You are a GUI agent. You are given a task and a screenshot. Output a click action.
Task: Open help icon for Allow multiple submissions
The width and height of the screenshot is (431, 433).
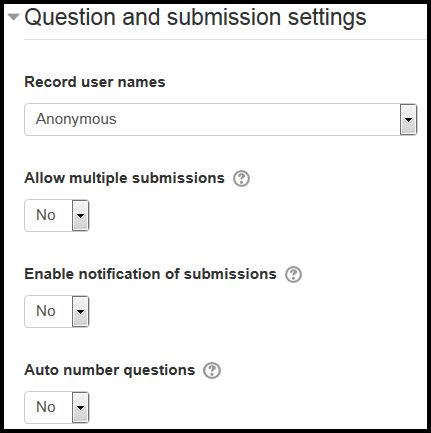click(241, 178)
